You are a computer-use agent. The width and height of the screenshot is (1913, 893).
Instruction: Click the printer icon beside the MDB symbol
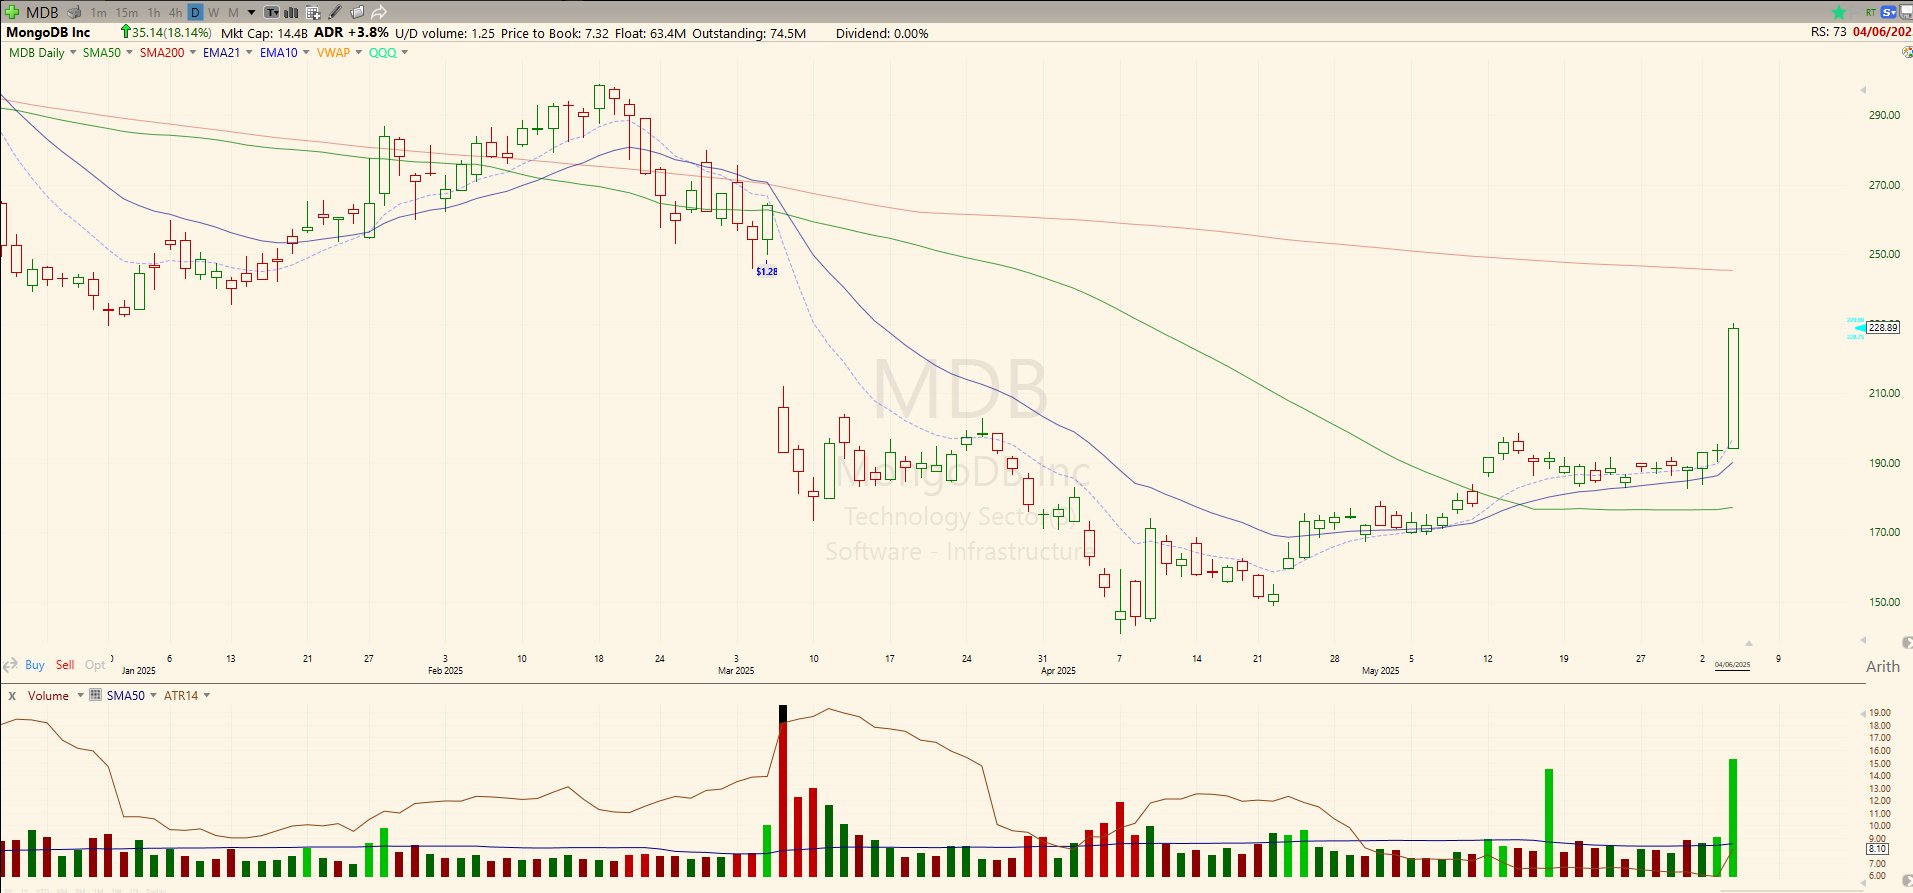point(74,12)
